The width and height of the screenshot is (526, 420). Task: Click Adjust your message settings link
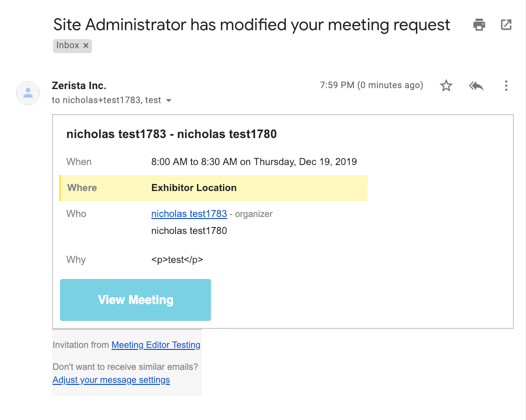111,380
